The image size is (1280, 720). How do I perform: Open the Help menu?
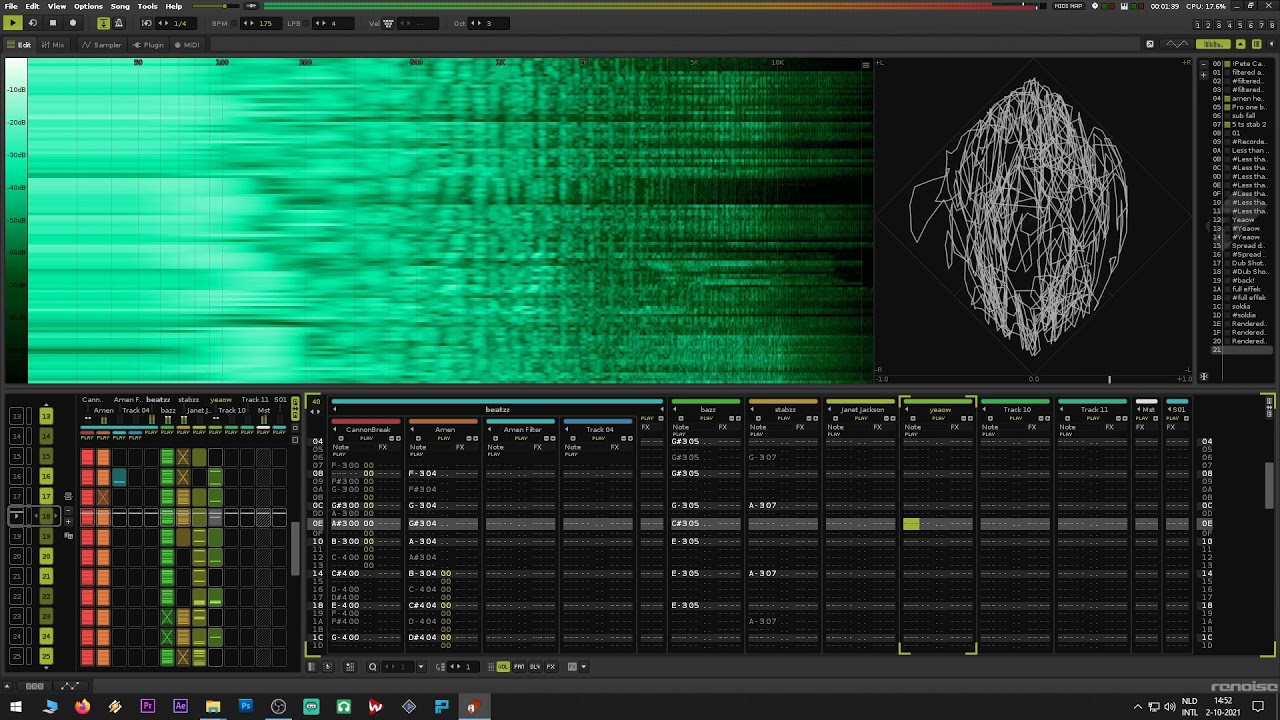pos(174,6)
